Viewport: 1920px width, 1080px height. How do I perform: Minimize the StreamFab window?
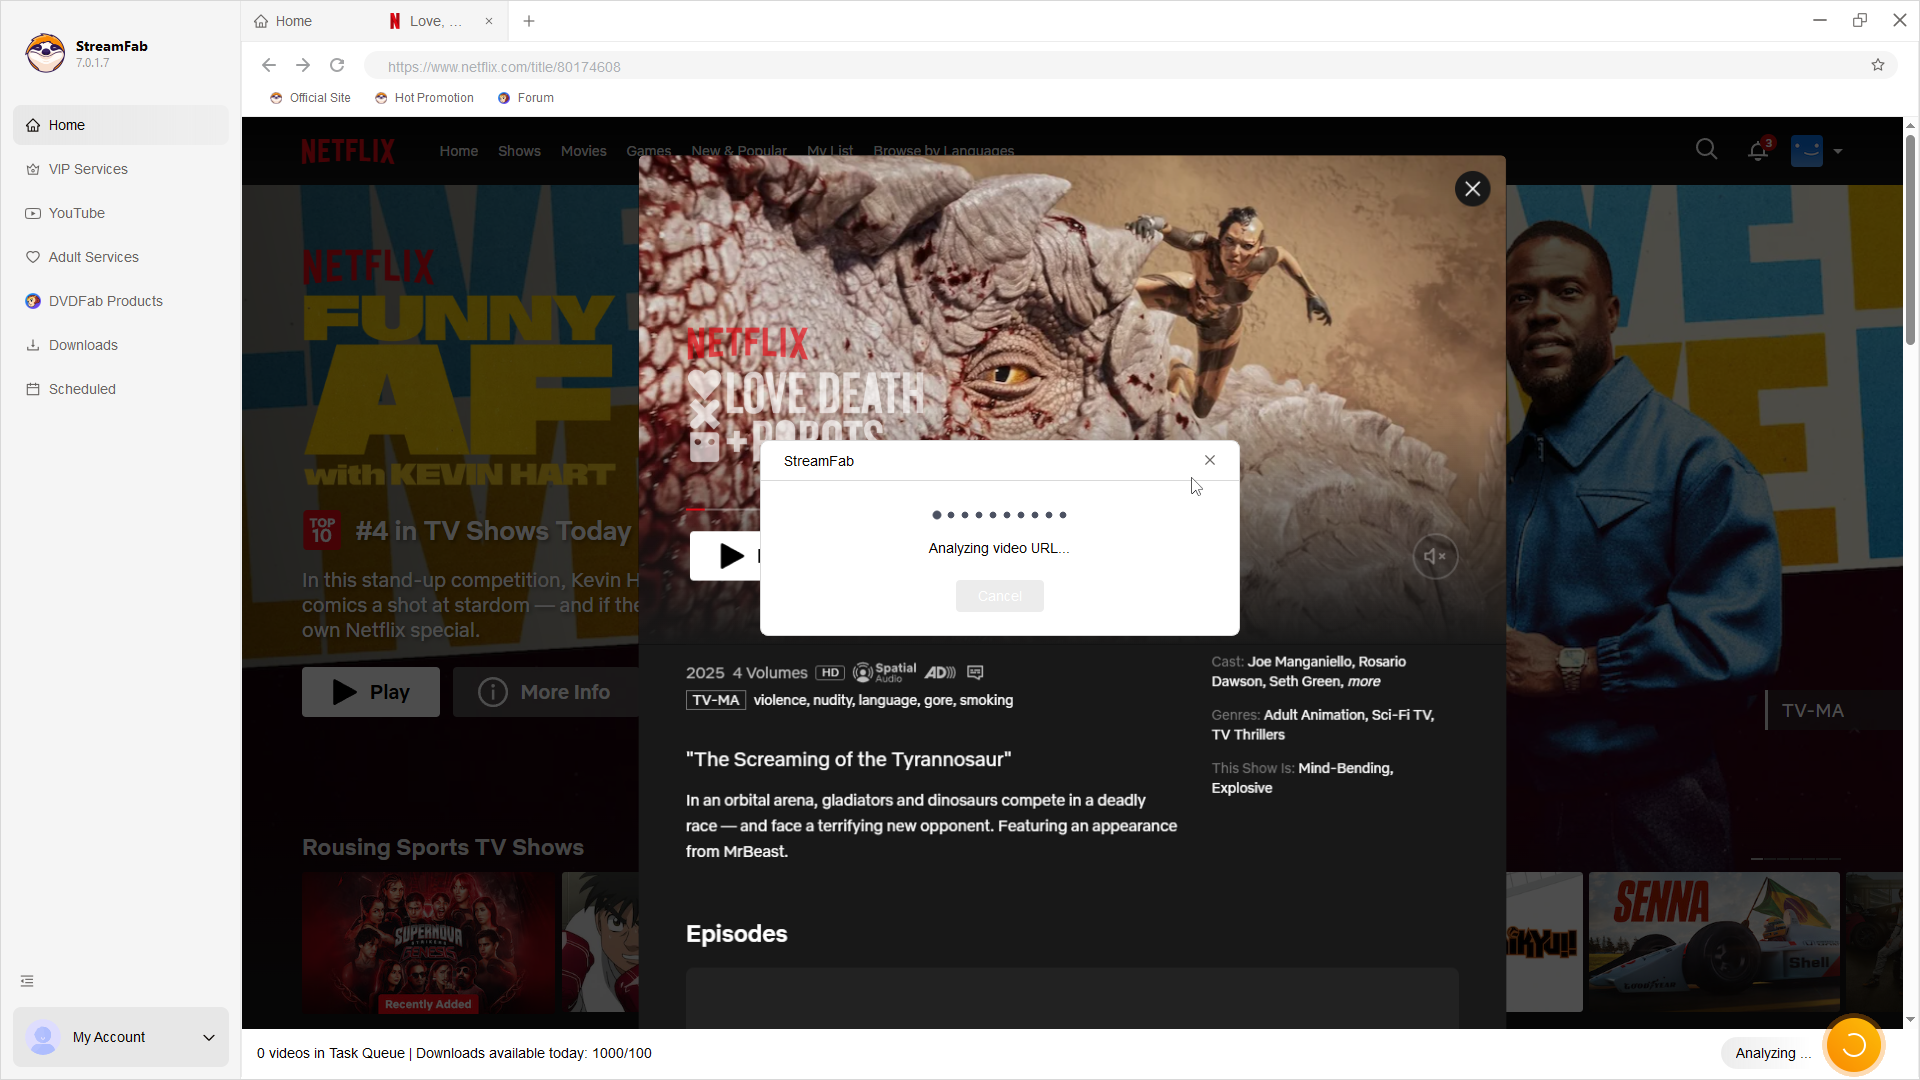tap(1820, 20)
